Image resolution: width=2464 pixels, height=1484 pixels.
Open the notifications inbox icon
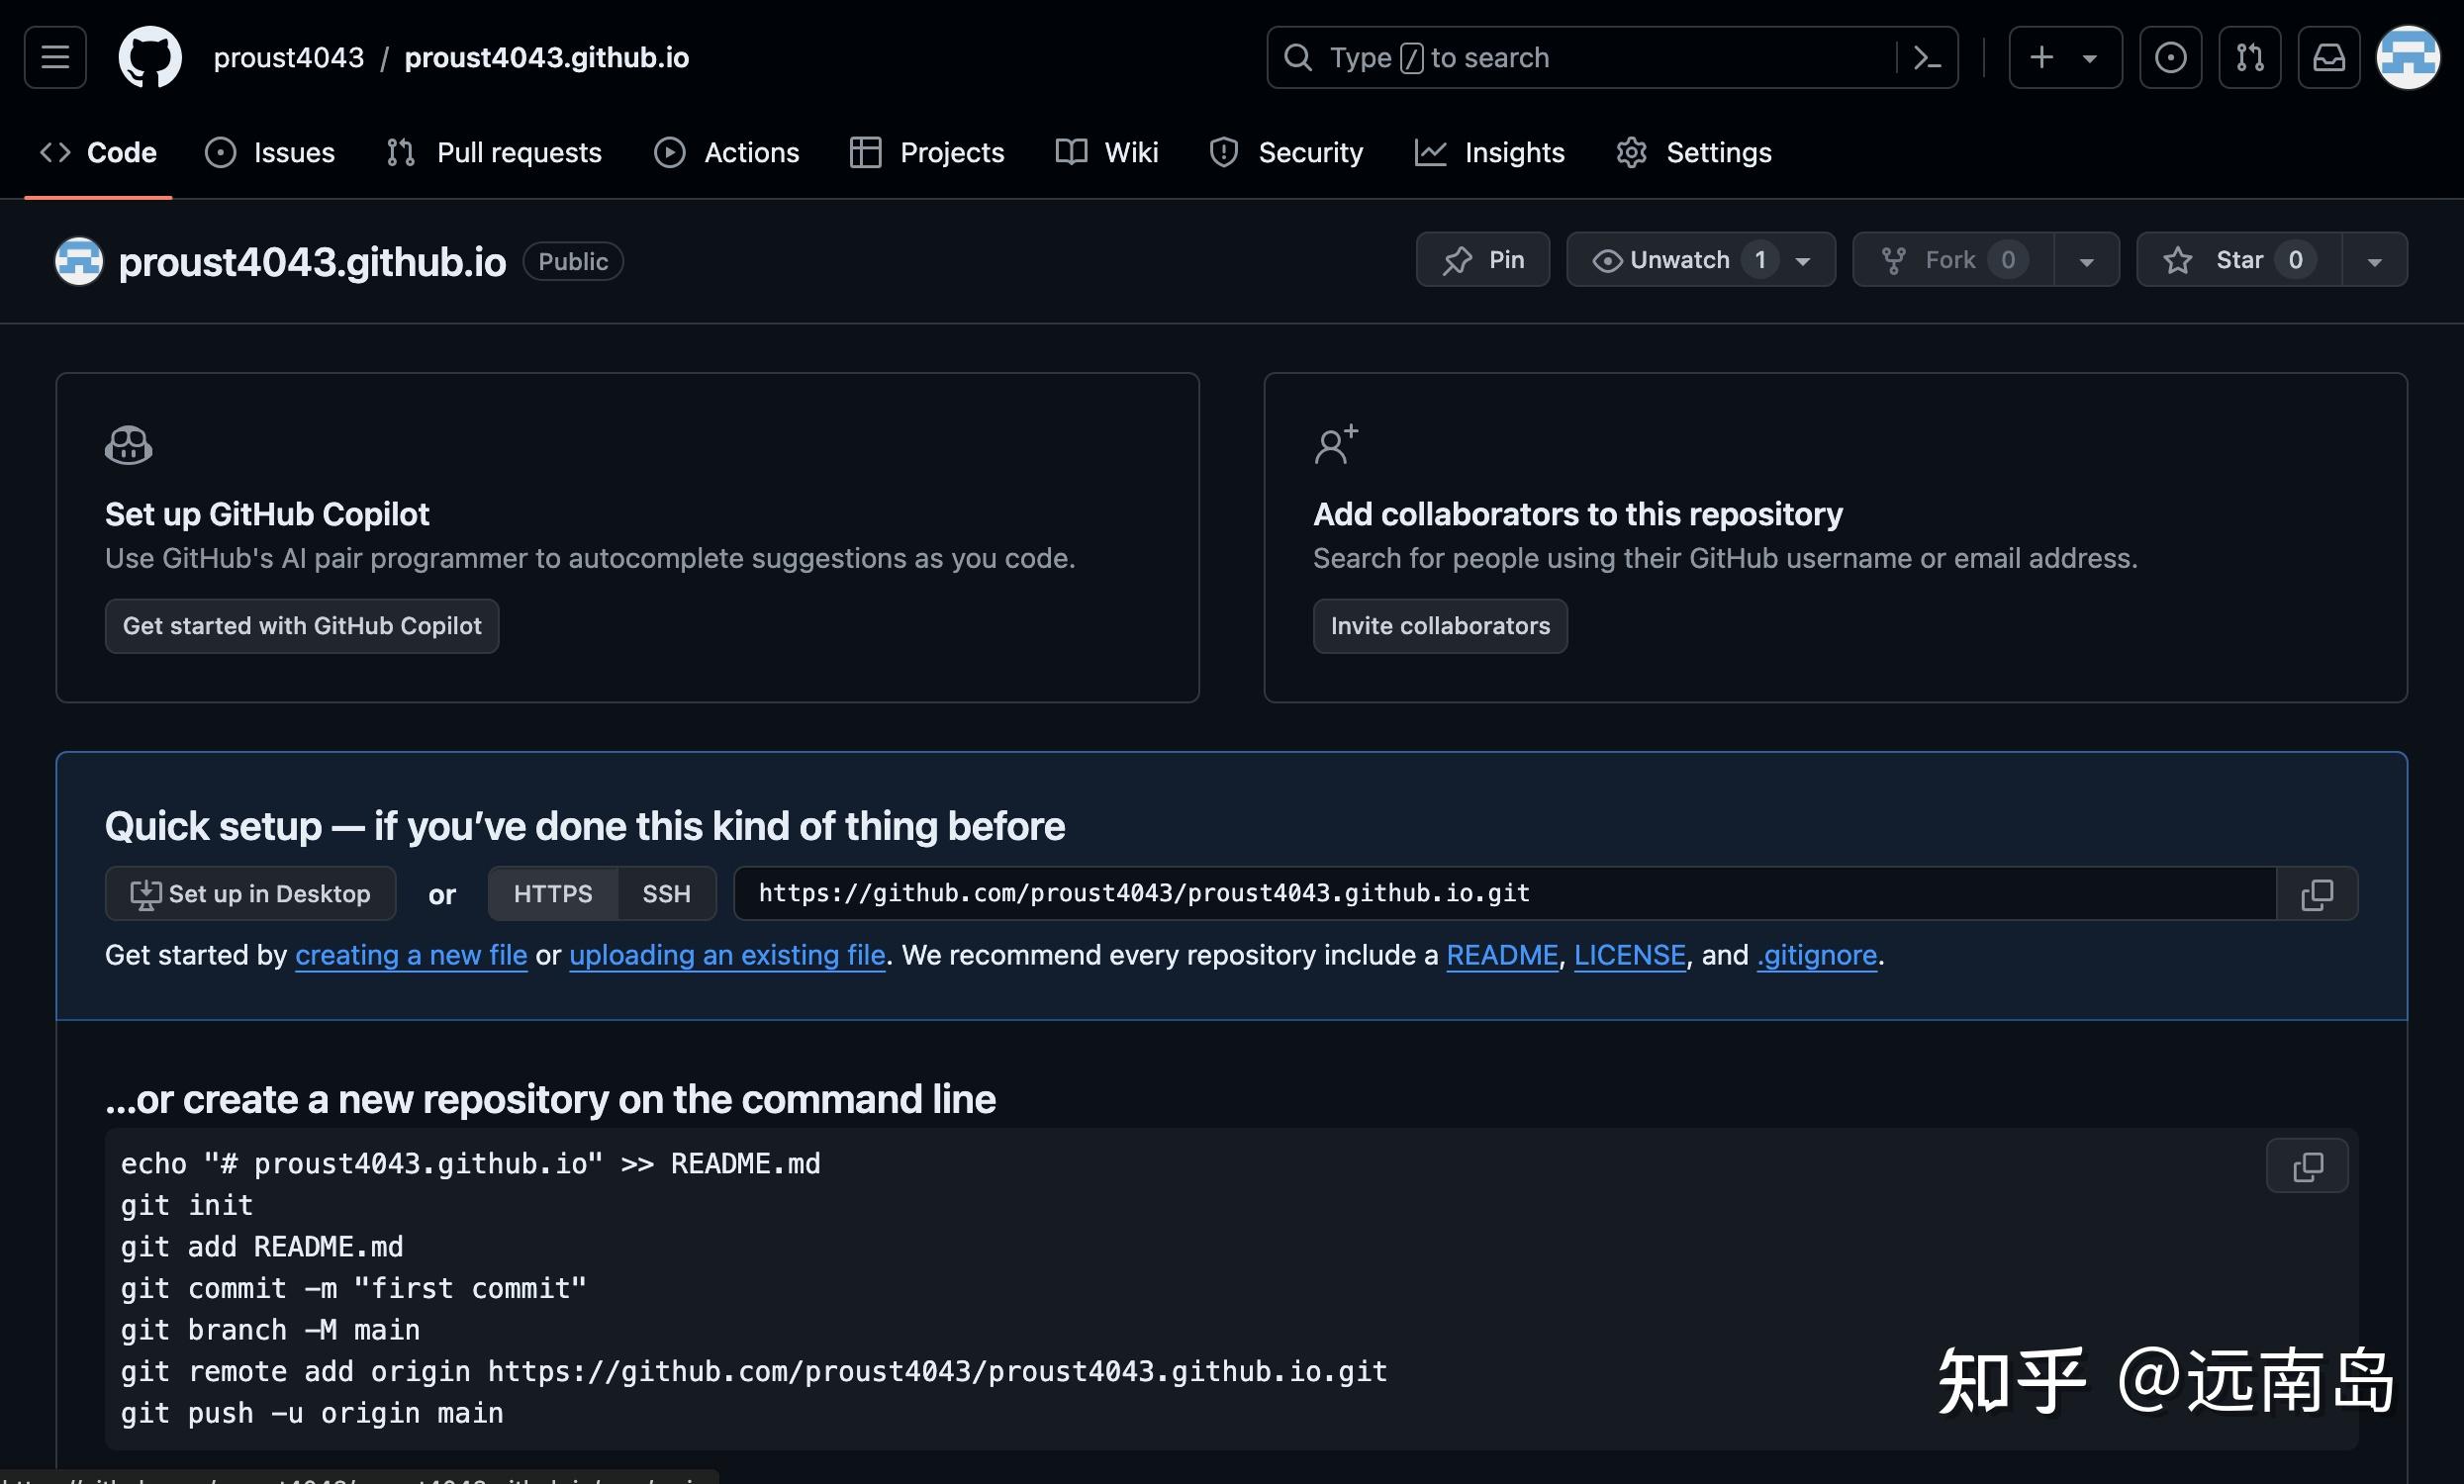[2328, 57]
